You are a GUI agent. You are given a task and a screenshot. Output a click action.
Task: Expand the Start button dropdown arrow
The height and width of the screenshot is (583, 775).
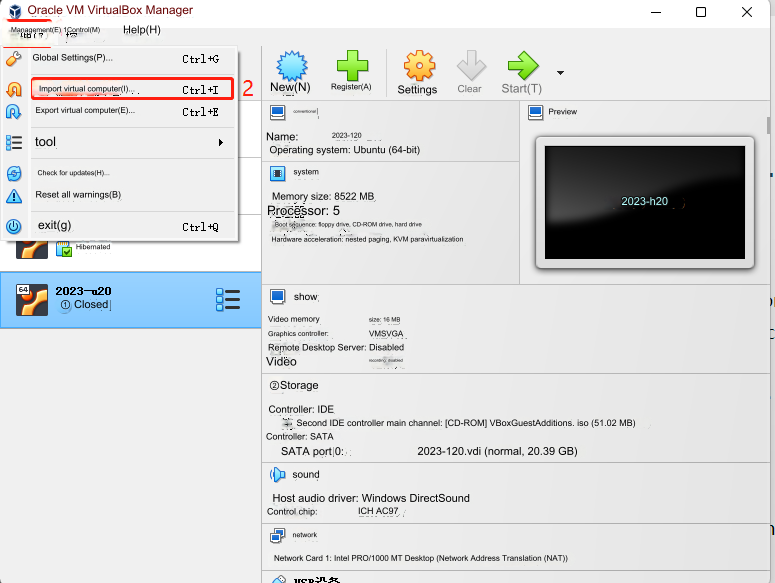point(560,73)
